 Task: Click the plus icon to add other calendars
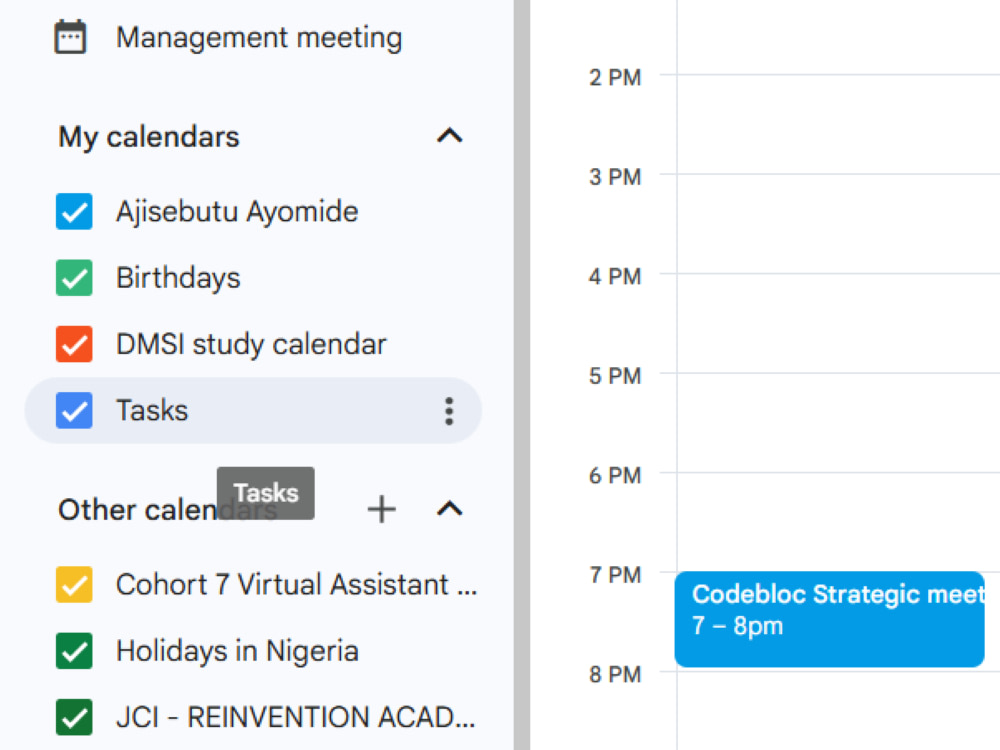[381, 509]
